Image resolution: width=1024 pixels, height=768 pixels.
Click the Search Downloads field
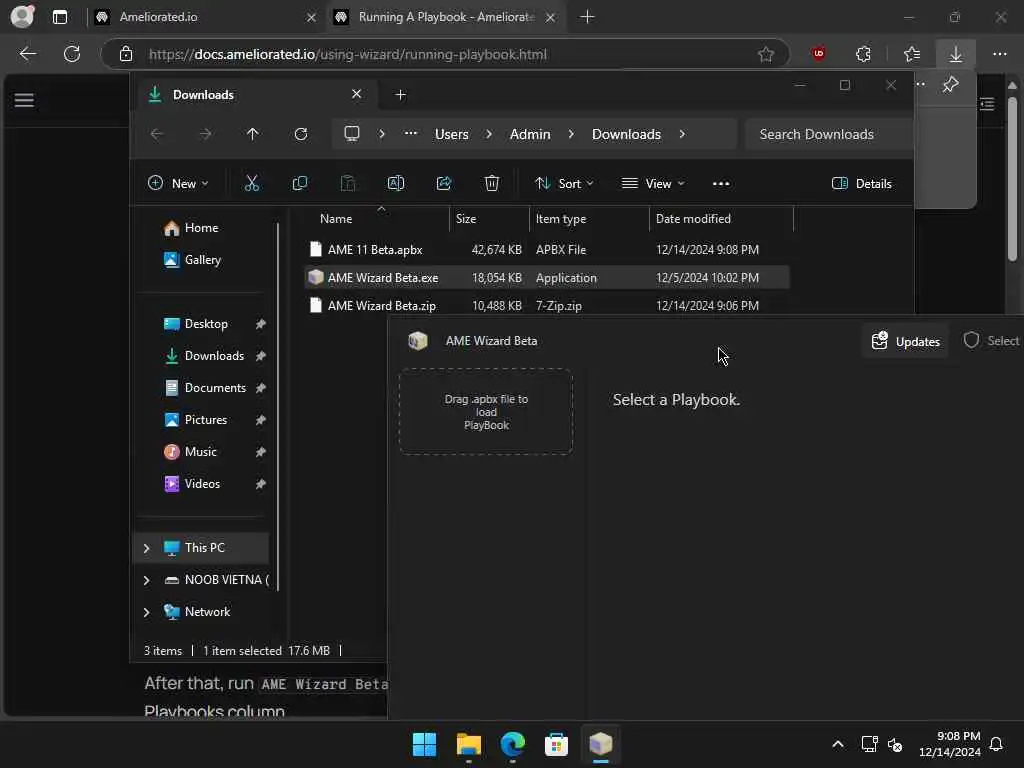[x=829, y=134]
